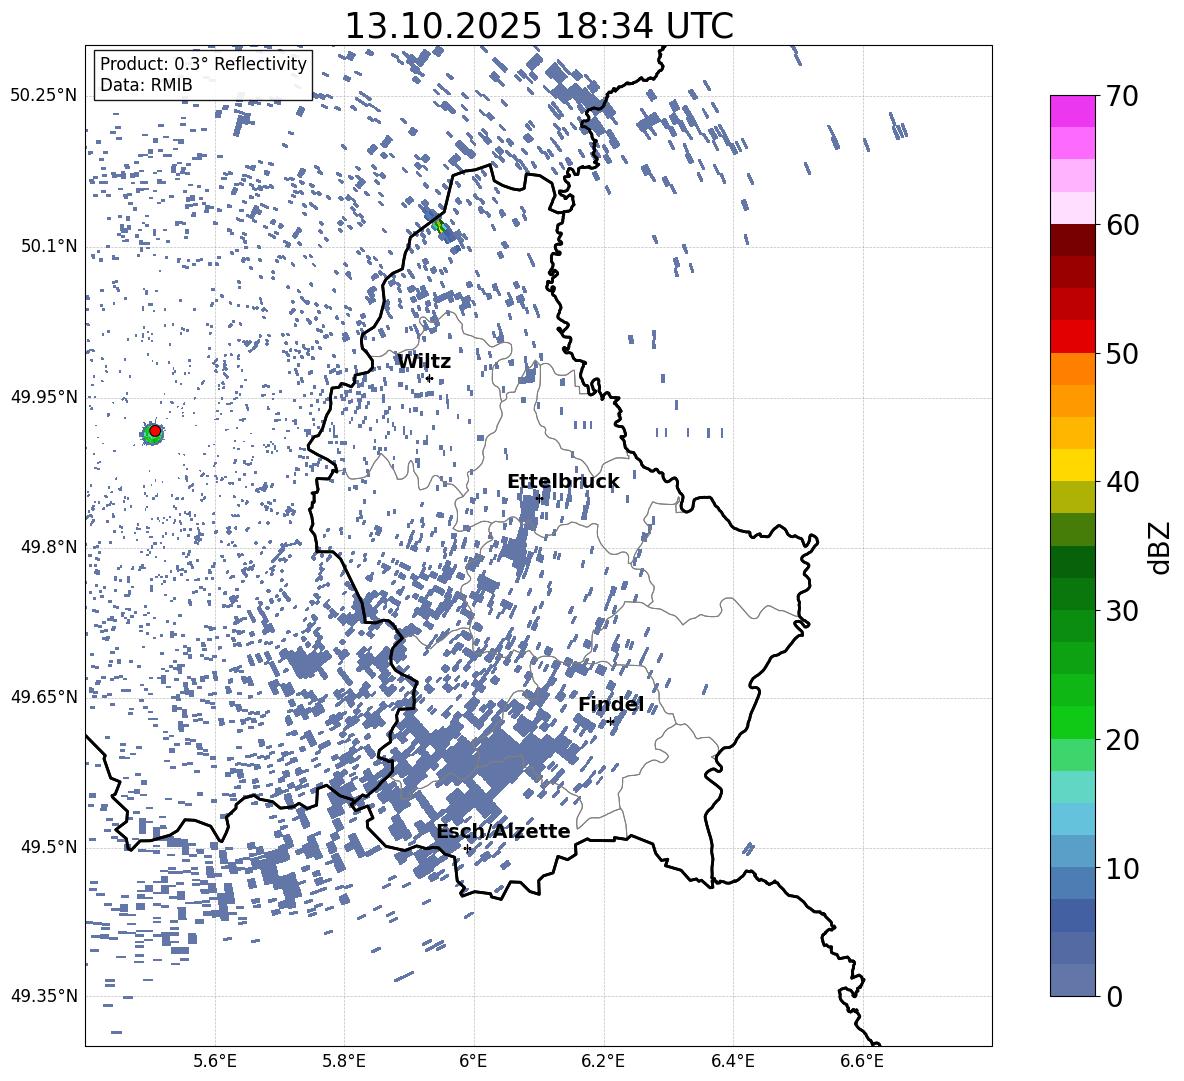
Task: Click the title '13.10.2025 18:34 UTC'
Action: coord(539,26)
